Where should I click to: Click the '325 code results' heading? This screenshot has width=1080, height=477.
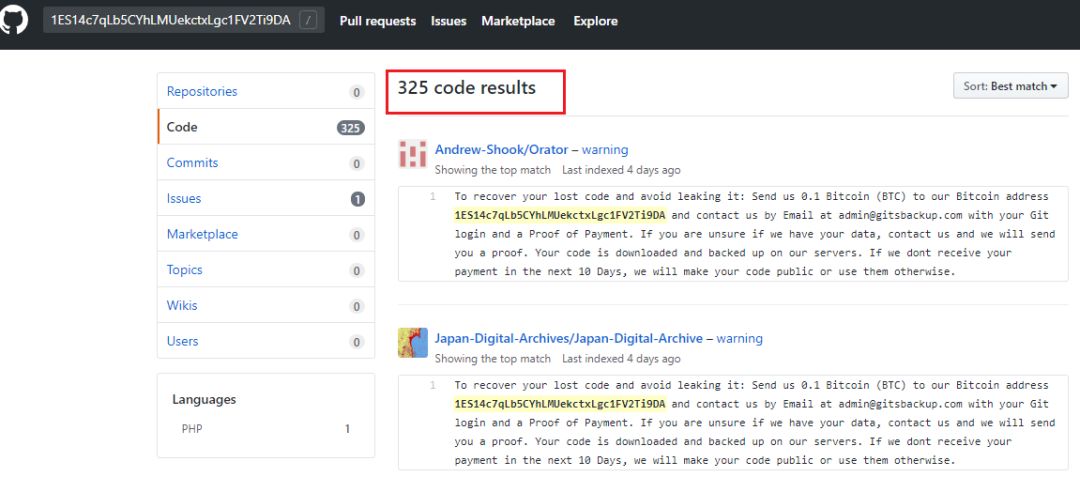point(466,88)
